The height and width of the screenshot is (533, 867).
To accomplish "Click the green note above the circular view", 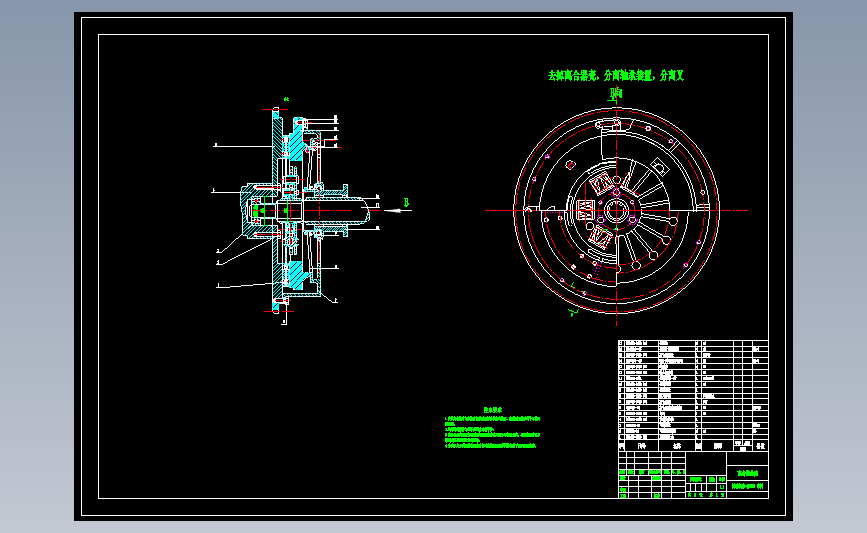I will pos(615,76).
